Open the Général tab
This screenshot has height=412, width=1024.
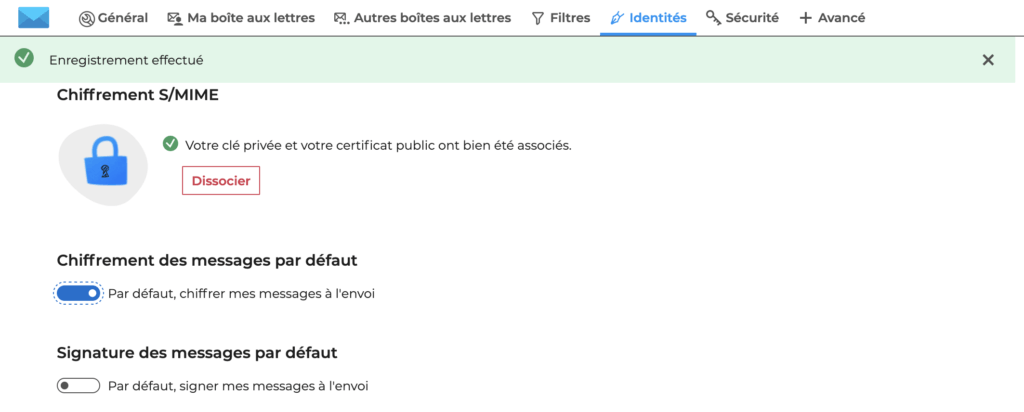(x=124, y=18)
